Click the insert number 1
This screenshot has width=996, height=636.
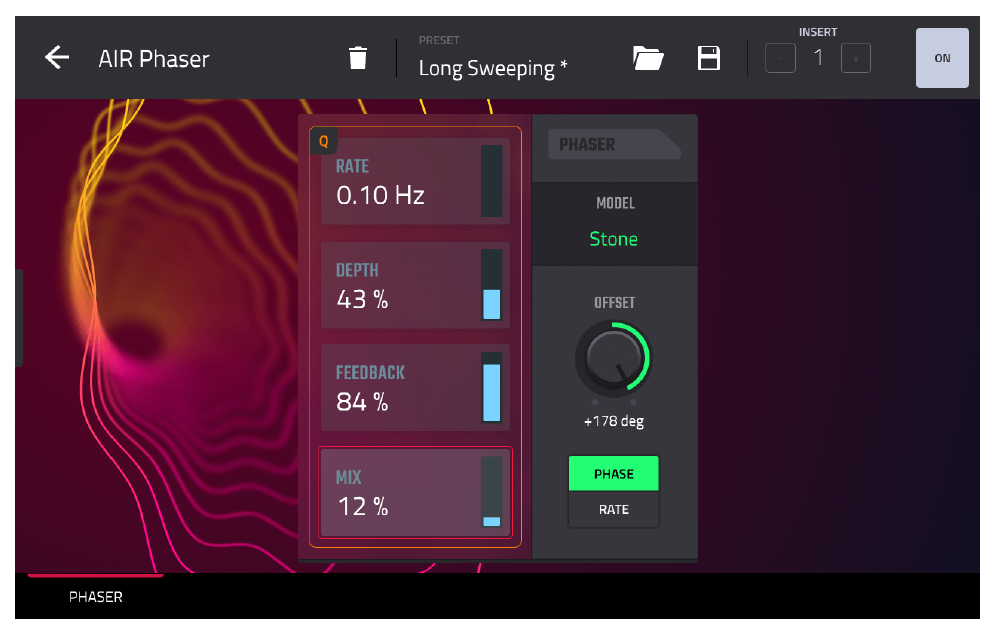pyautogui.click(x=818, y=58)
